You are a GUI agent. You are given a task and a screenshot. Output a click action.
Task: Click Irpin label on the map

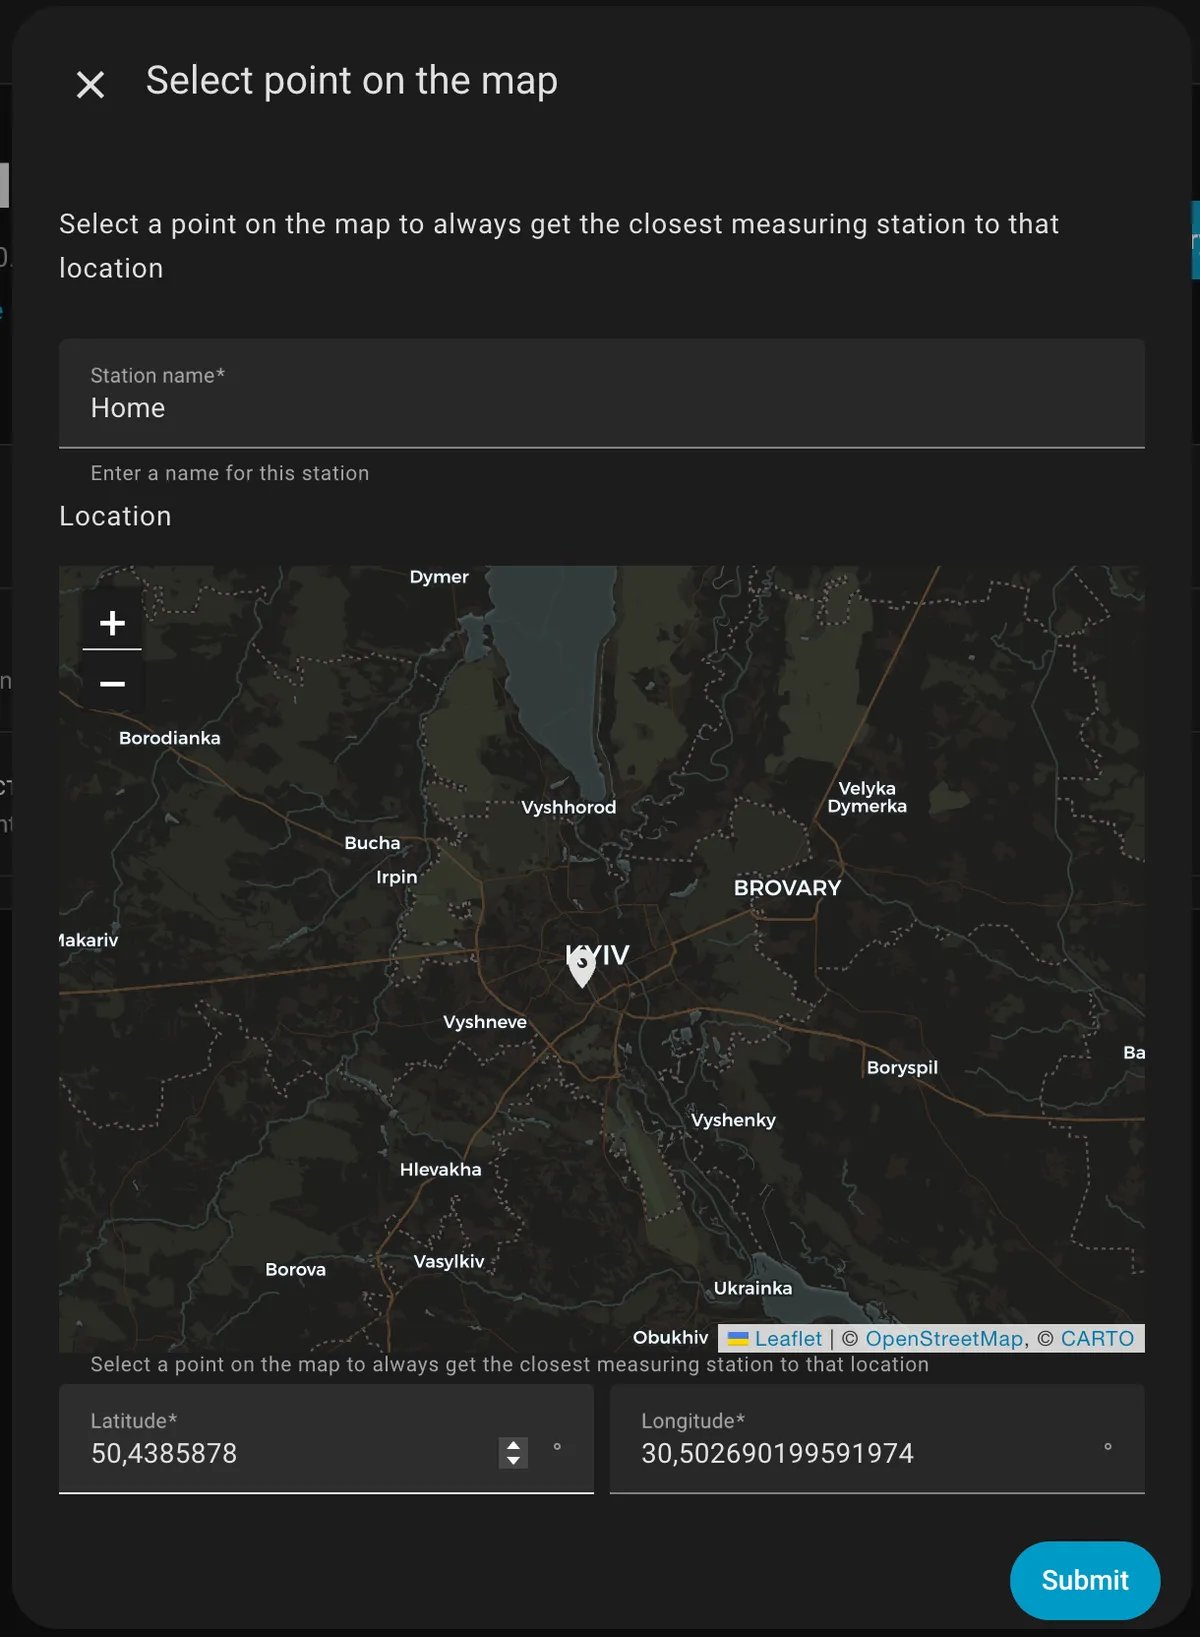coord(396,877)
